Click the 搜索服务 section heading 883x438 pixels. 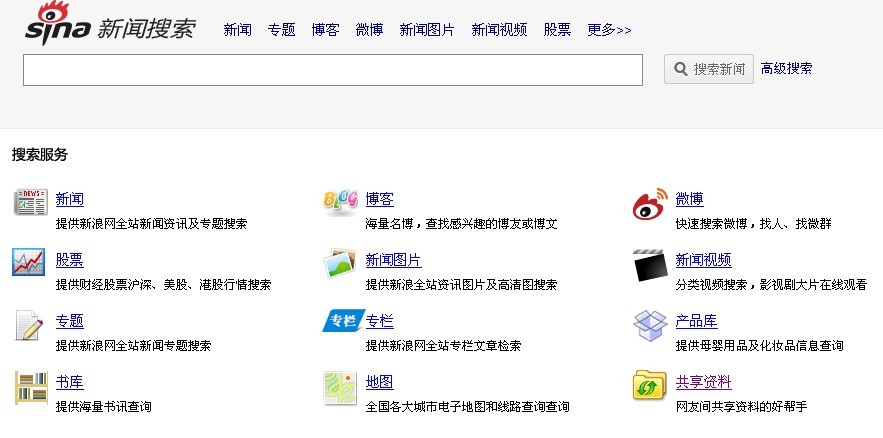39,155
